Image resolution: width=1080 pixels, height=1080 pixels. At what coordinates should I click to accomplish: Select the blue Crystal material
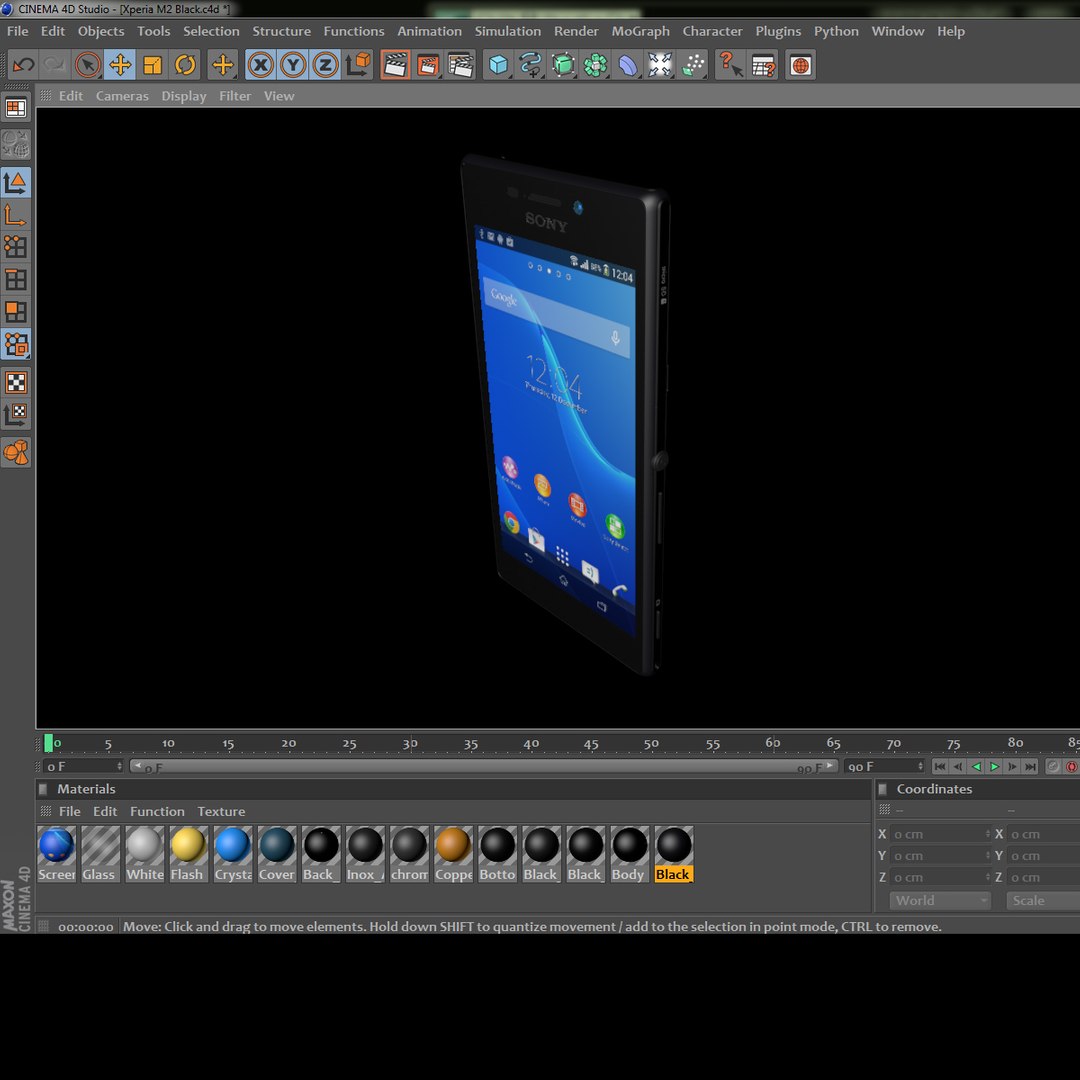(233, 854)
